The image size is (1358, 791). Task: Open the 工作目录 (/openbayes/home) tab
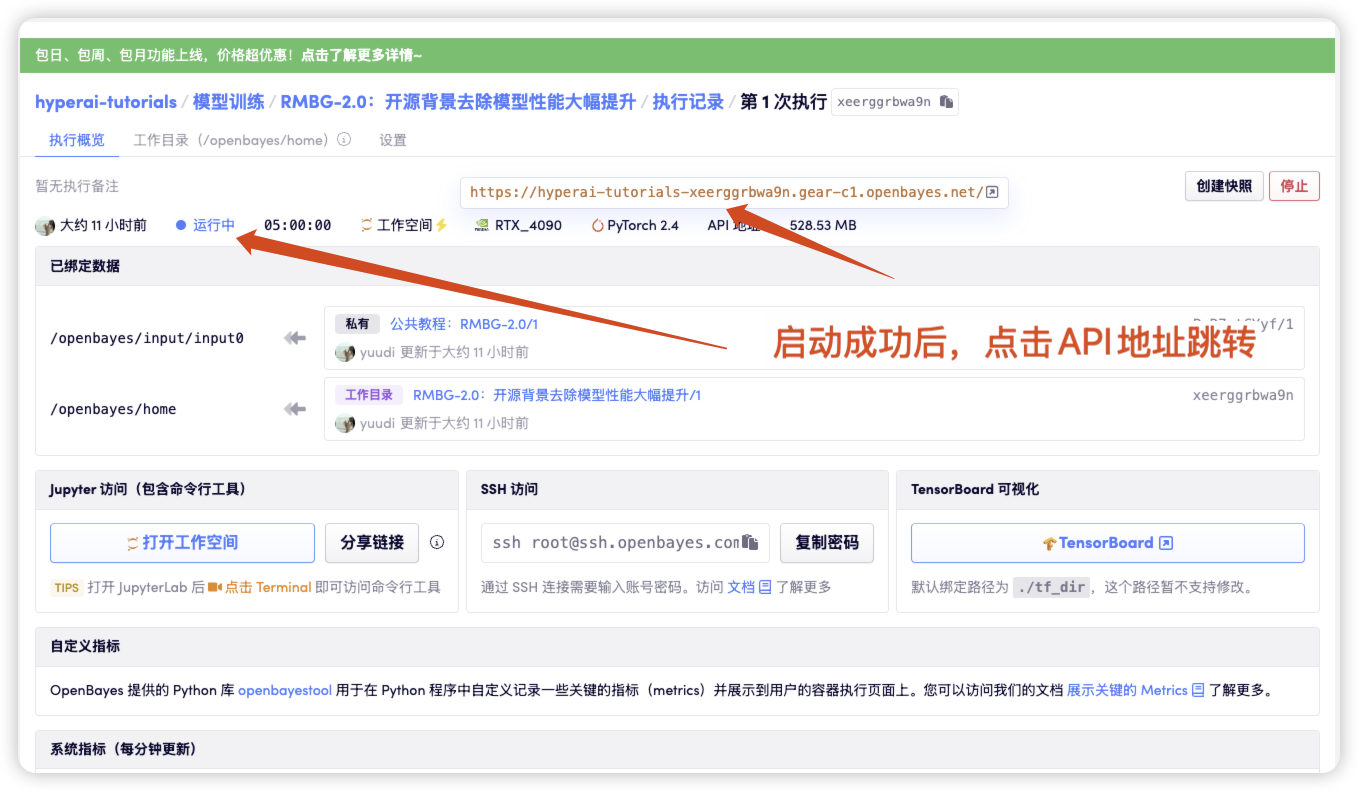coord(231,140)
